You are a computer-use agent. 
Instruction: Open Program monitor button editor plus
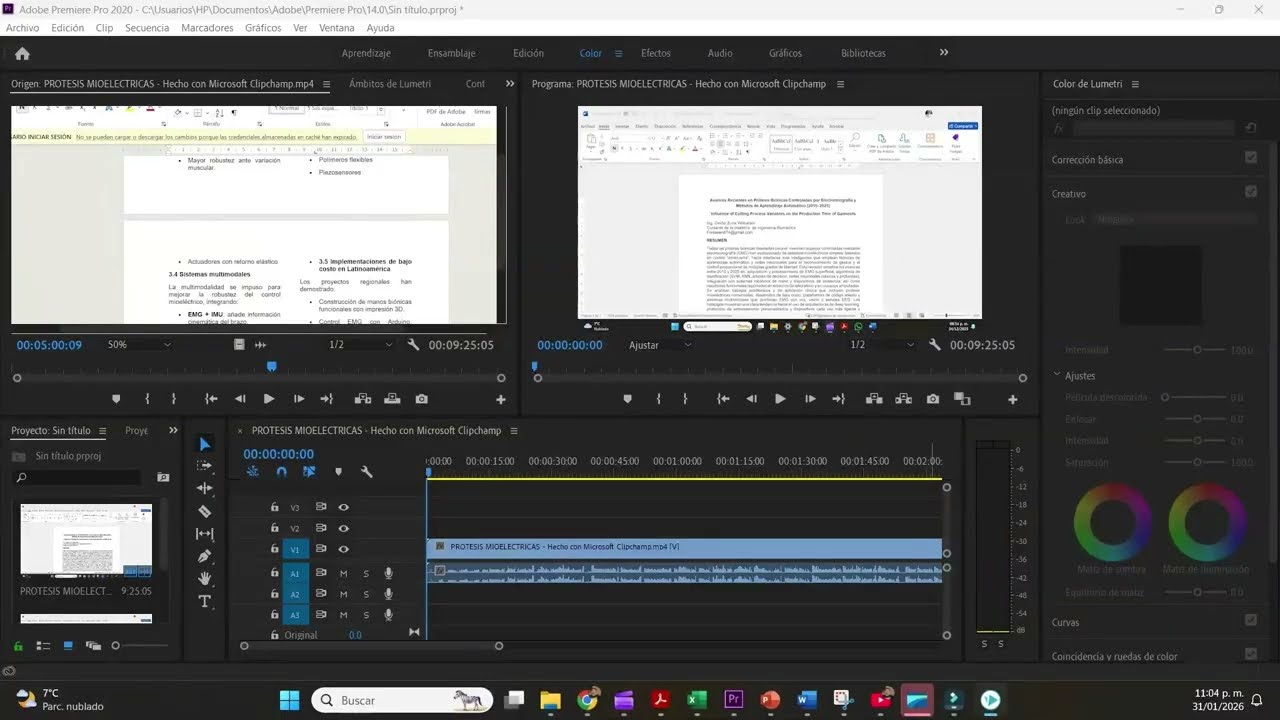pyautogui.click(x=1012, y=400)
